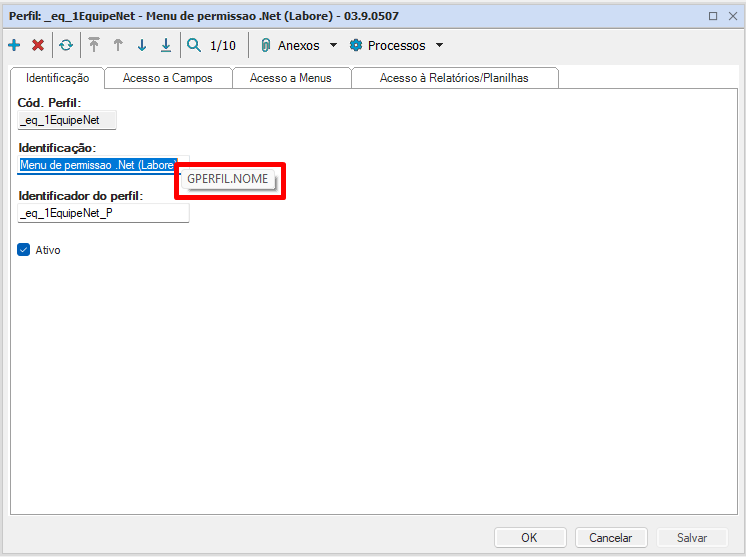The height and width of the screenshot is (557, 746).
Task: Go to next record down arrow
Action: (x=142, y=45)
